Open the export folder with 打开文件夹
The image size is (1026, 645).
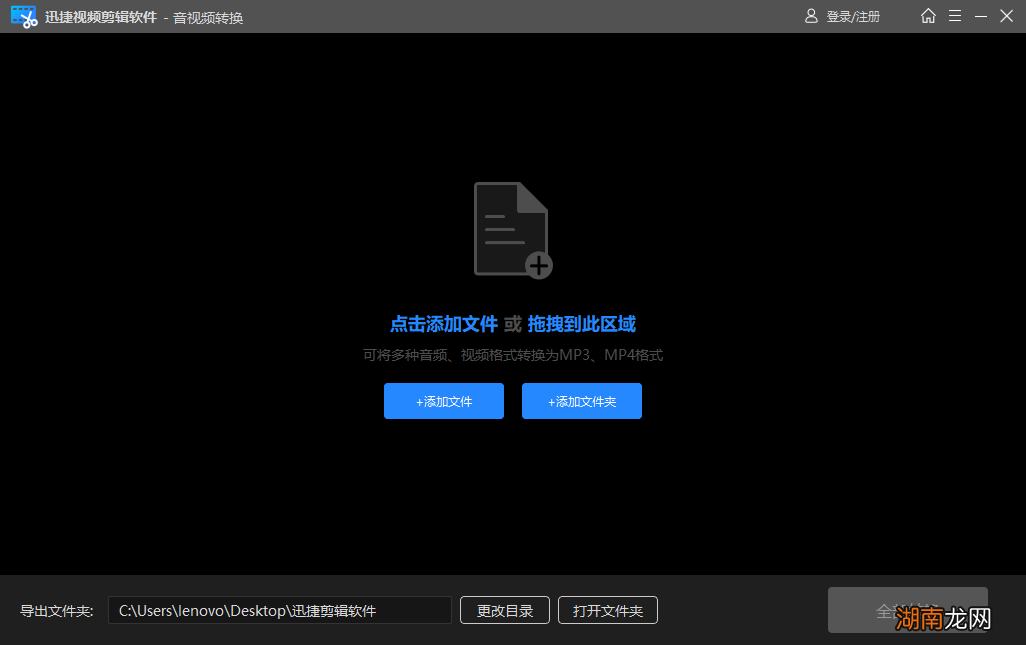click(x=608, y=610)
